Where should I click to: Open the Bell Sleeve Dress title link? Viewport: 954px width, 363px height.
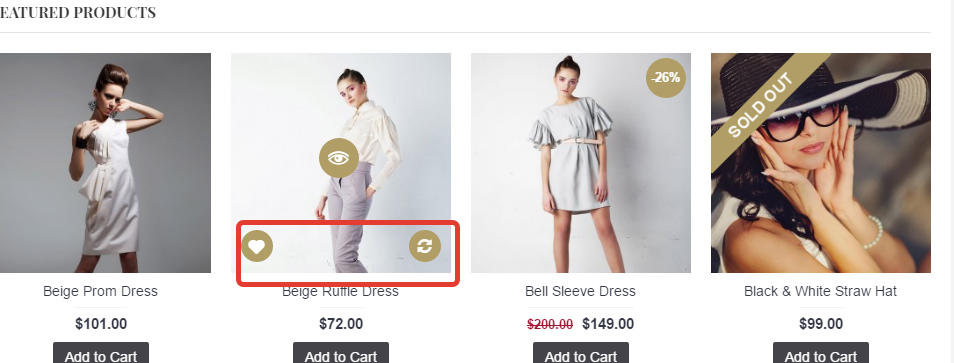580,291
